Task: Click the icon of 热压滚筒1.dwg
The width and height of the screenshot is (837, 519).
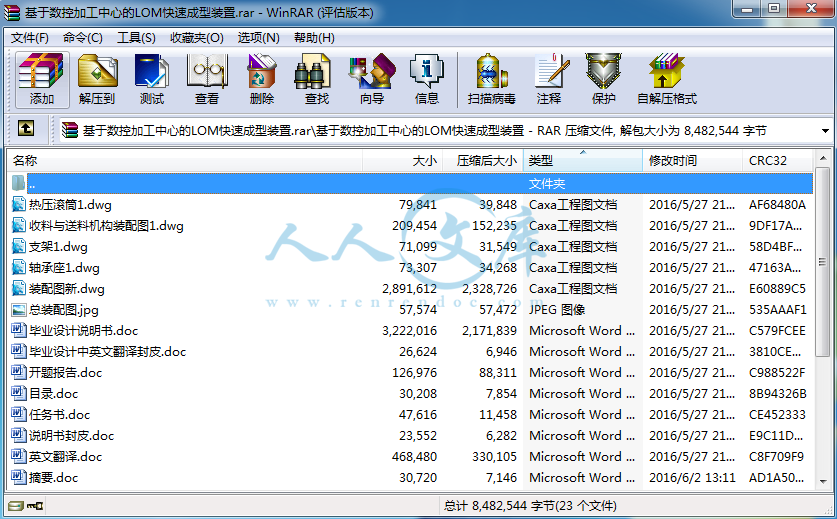Action: [x=19, y=205]
